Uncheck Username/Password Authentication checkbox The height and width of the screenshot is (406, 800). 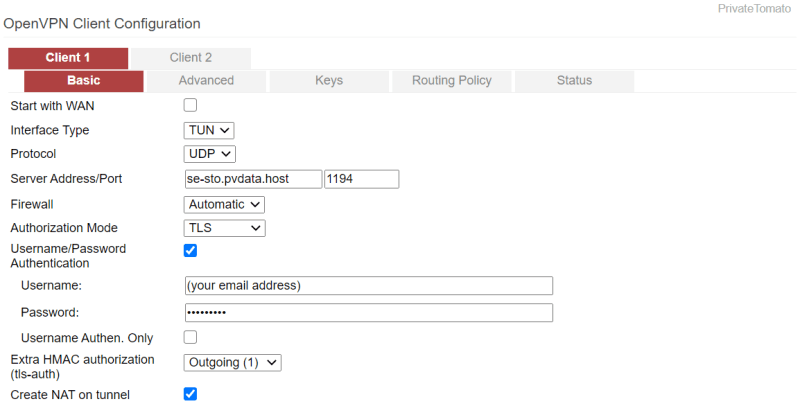click(191, 250)
